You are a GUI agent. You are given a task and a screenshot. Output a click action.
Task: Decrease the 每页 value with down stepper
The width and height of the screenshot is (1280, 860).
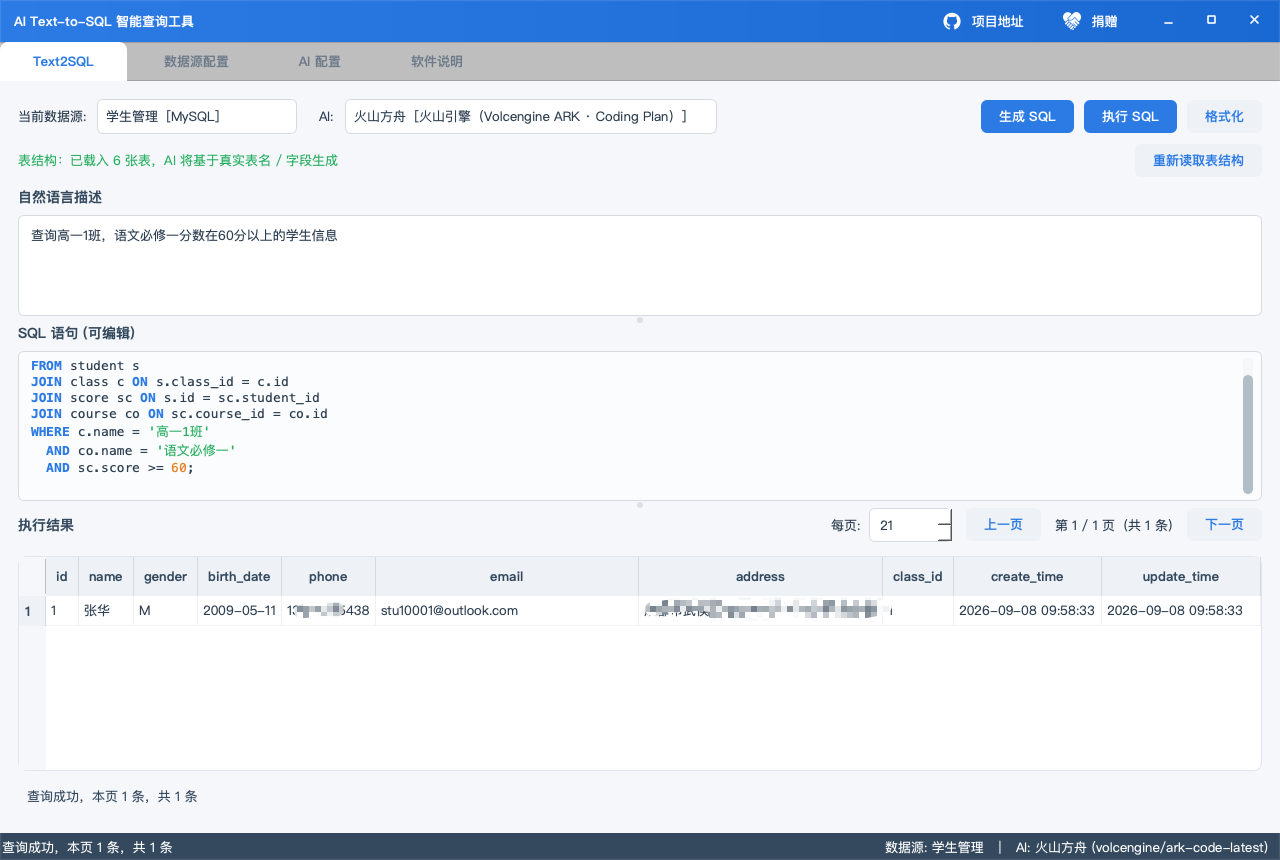click(x=945, y=533)
